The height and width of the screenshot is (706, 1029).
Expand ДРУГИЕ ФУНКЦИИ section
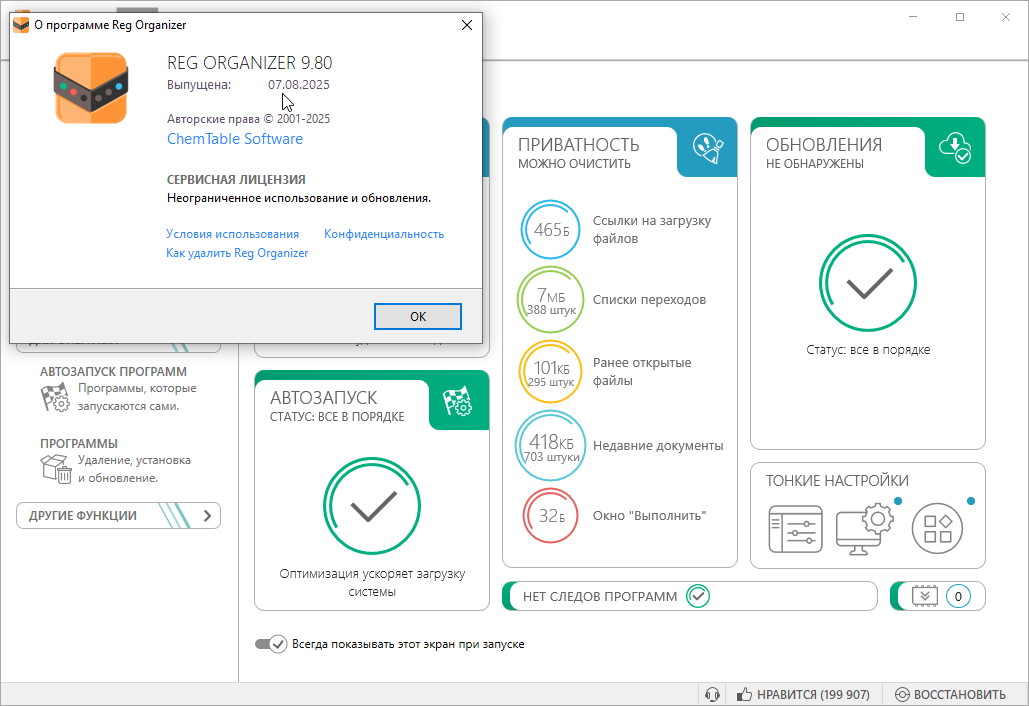(118, 516)
